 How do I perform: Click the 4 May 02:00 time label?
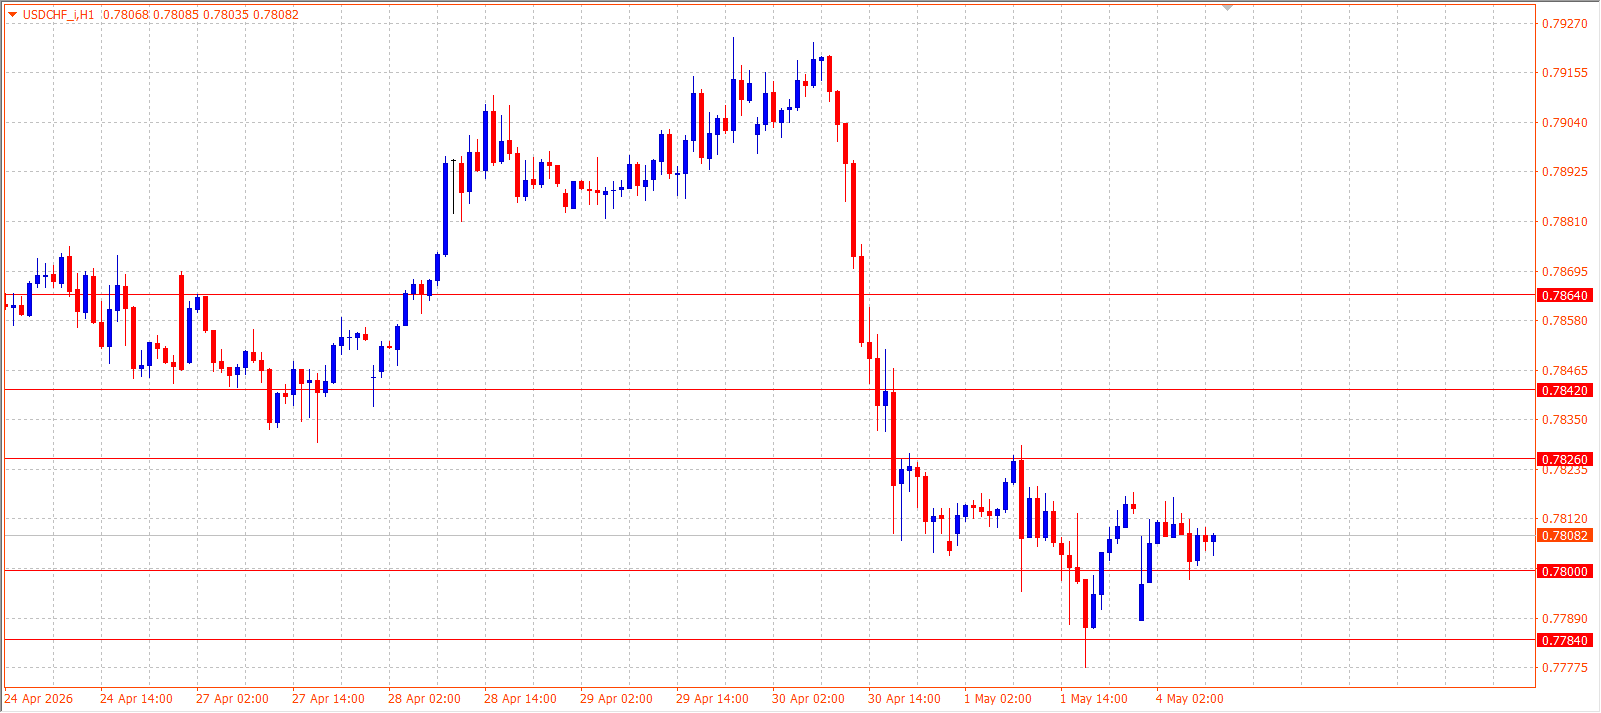[1190, 699]
